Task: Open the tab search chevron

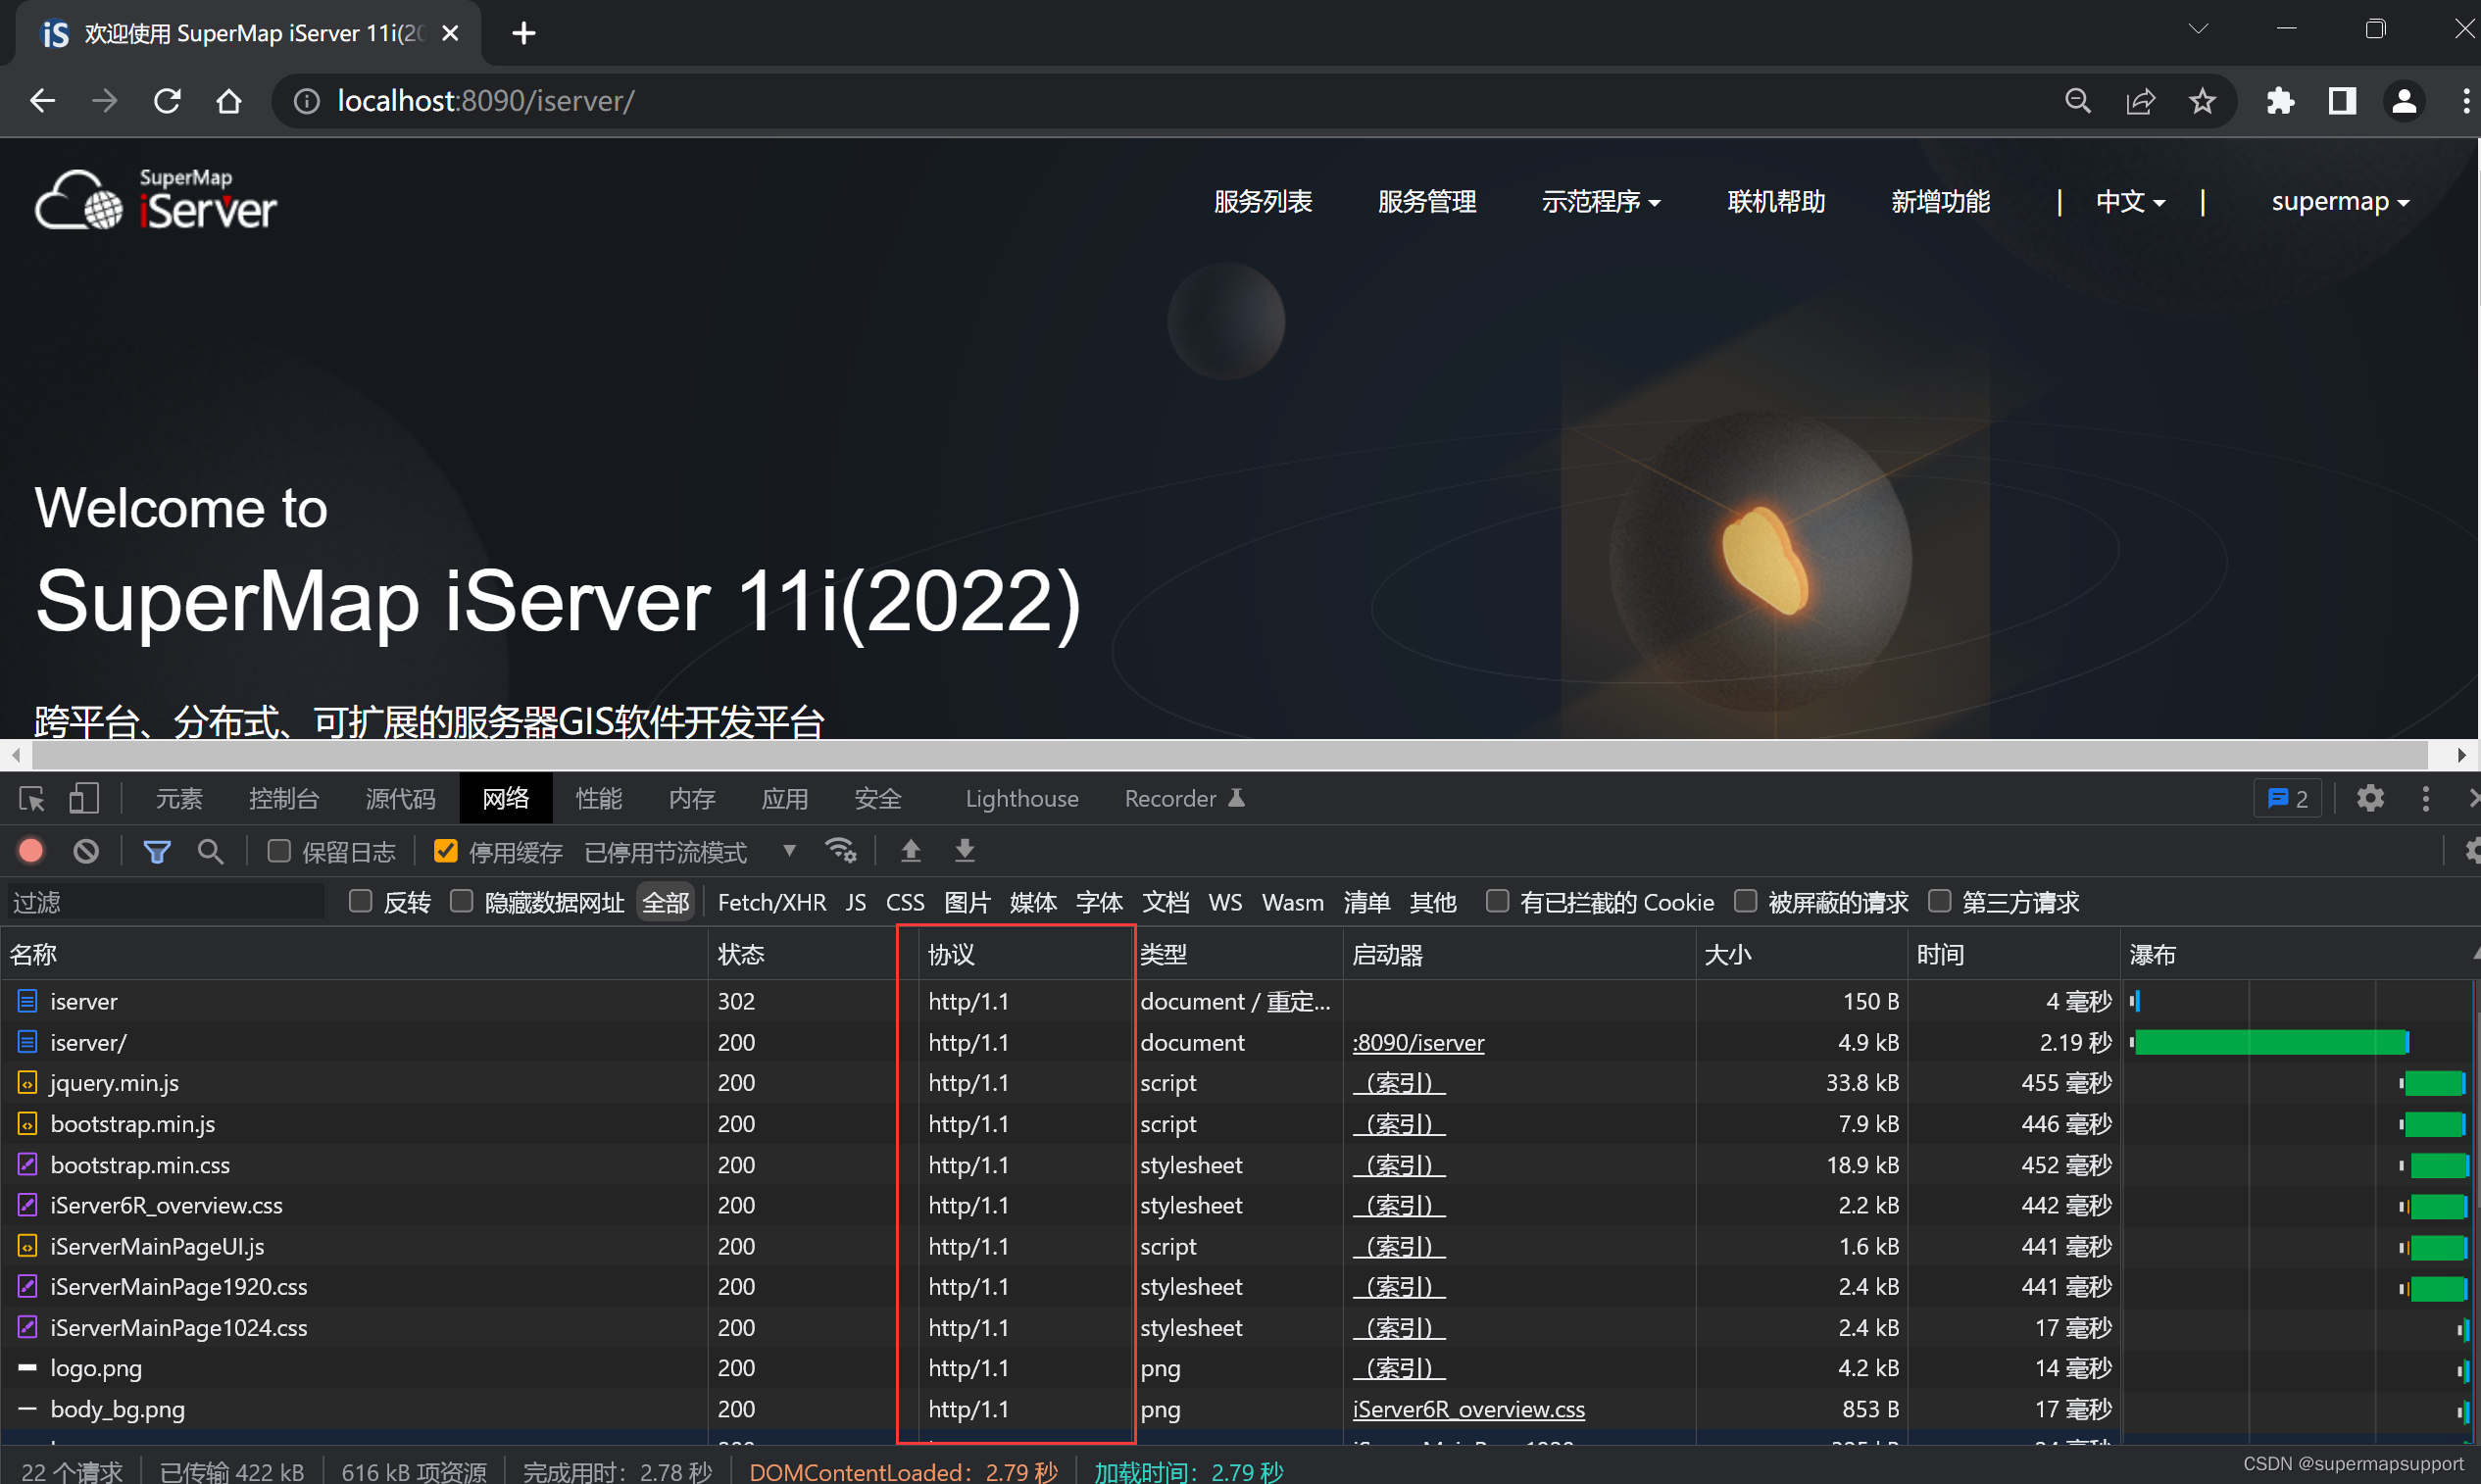Action: click(x=2198, y=29)
